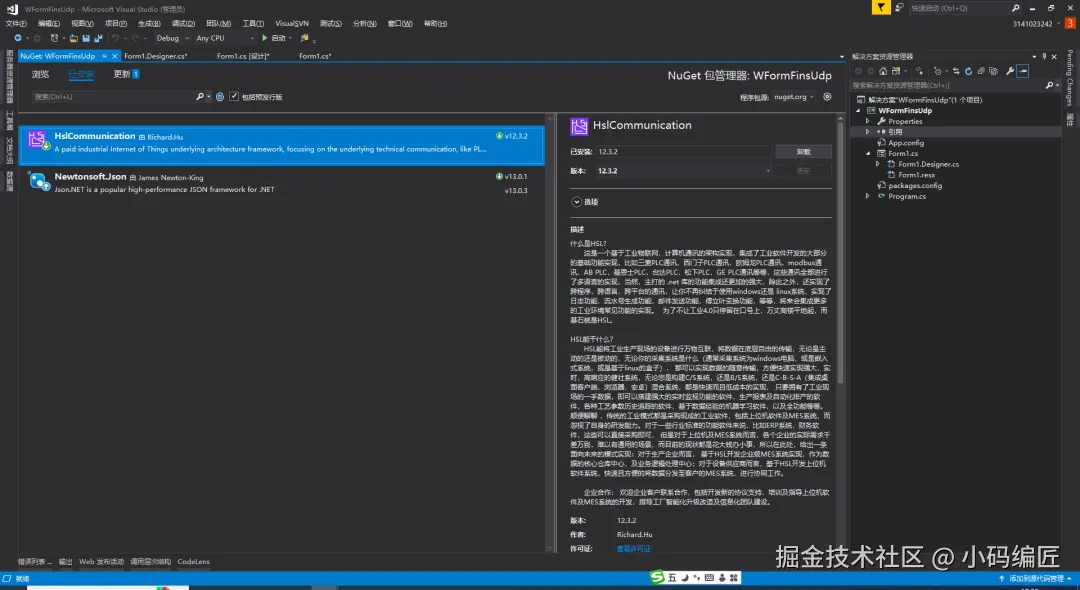Click the Sogou input method icon
This screenshot has height=590, width=1080.
coord(658,577)
